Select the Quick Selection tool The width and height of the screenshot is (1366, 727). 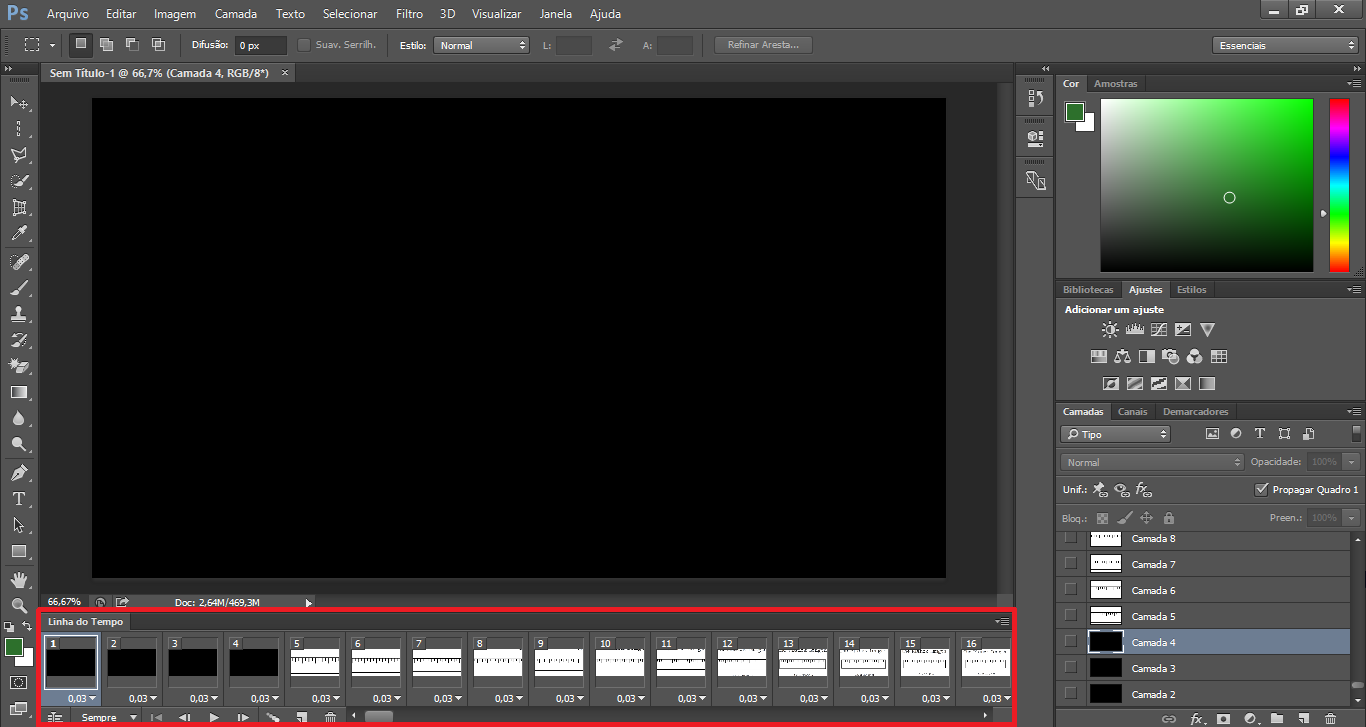pos(19,181)
